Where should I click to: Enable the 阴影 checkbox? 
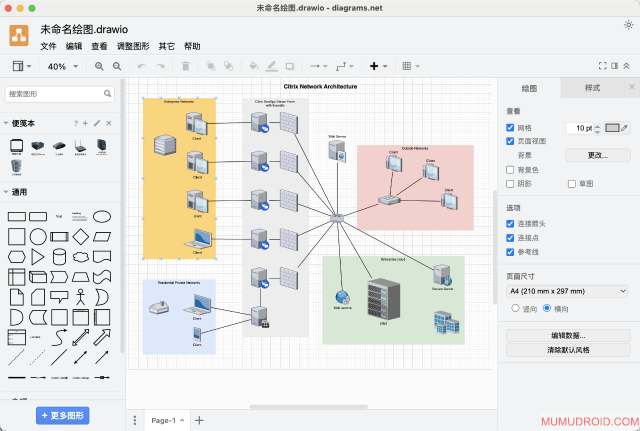[x=510, y=184]
